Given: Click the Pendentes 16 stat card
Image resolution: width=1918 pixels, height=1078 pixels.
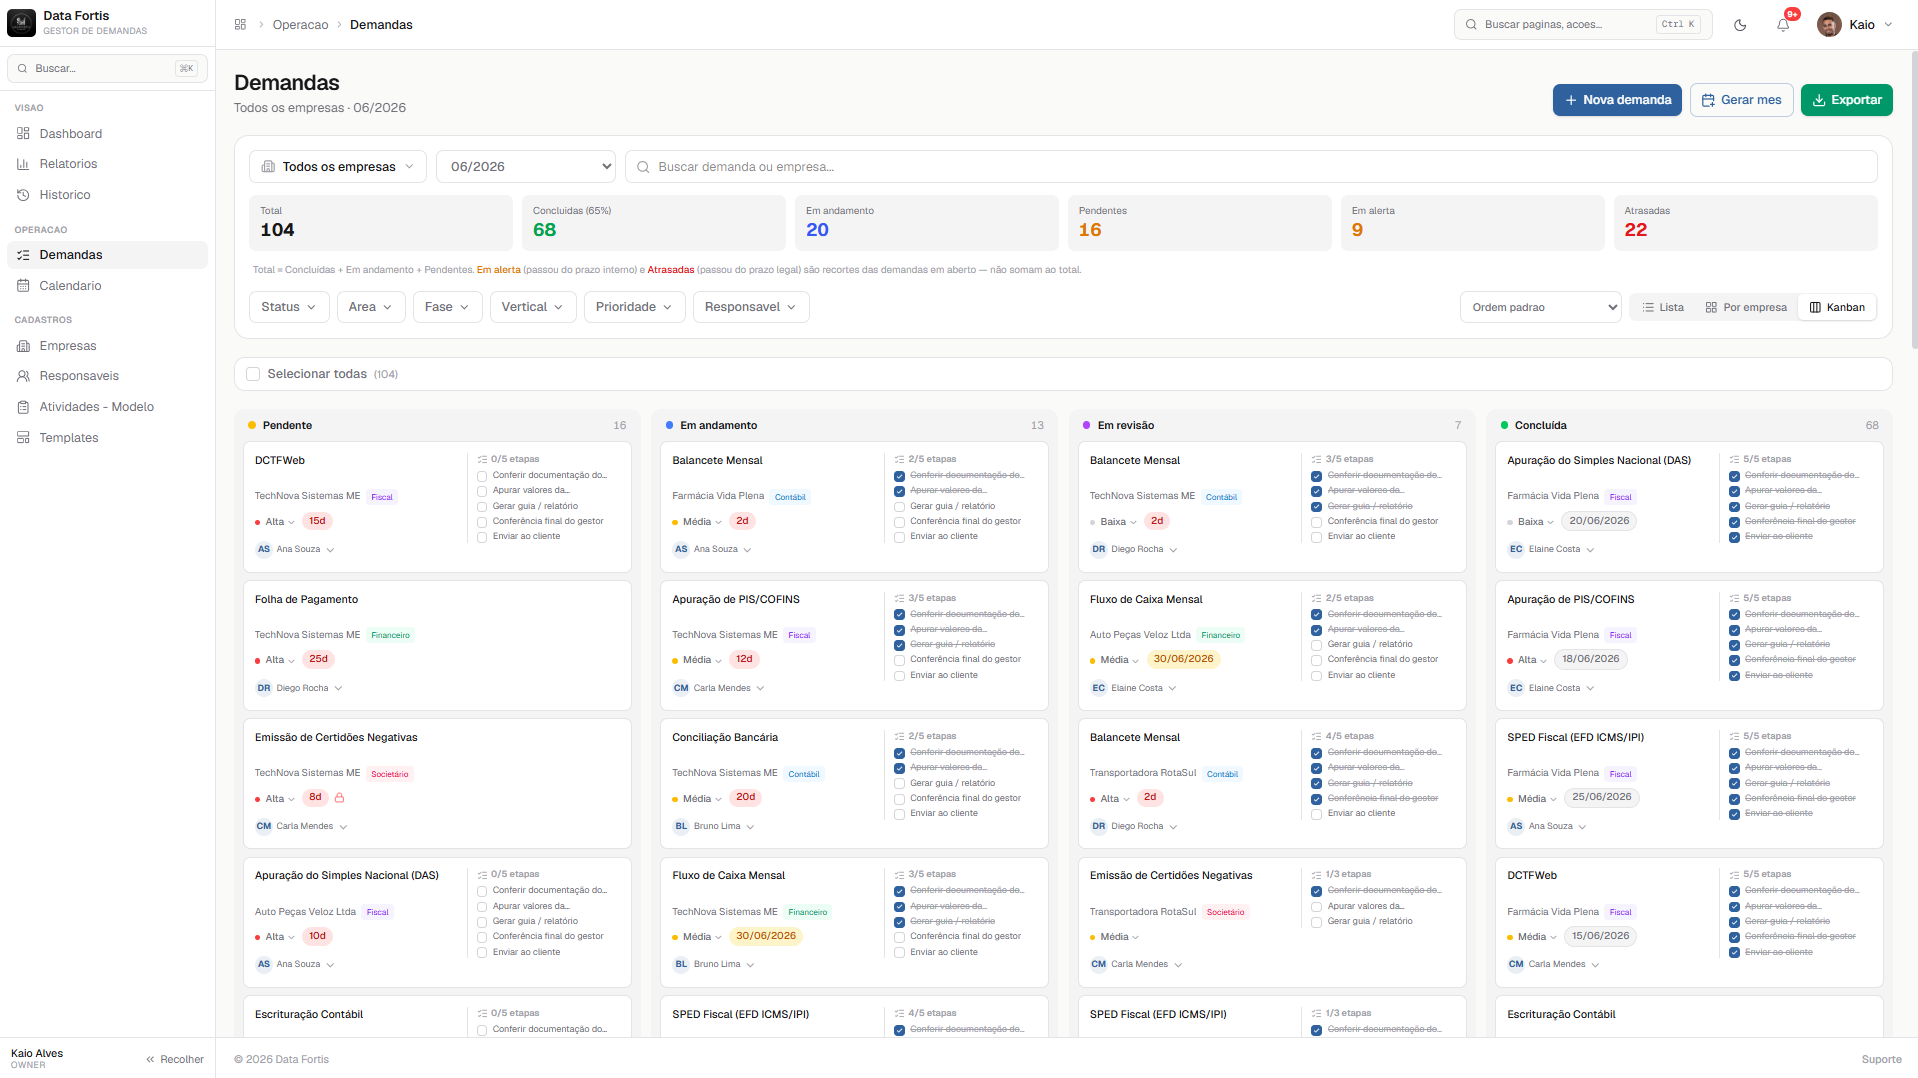Looking at the screenshot, I should 1199,223.
